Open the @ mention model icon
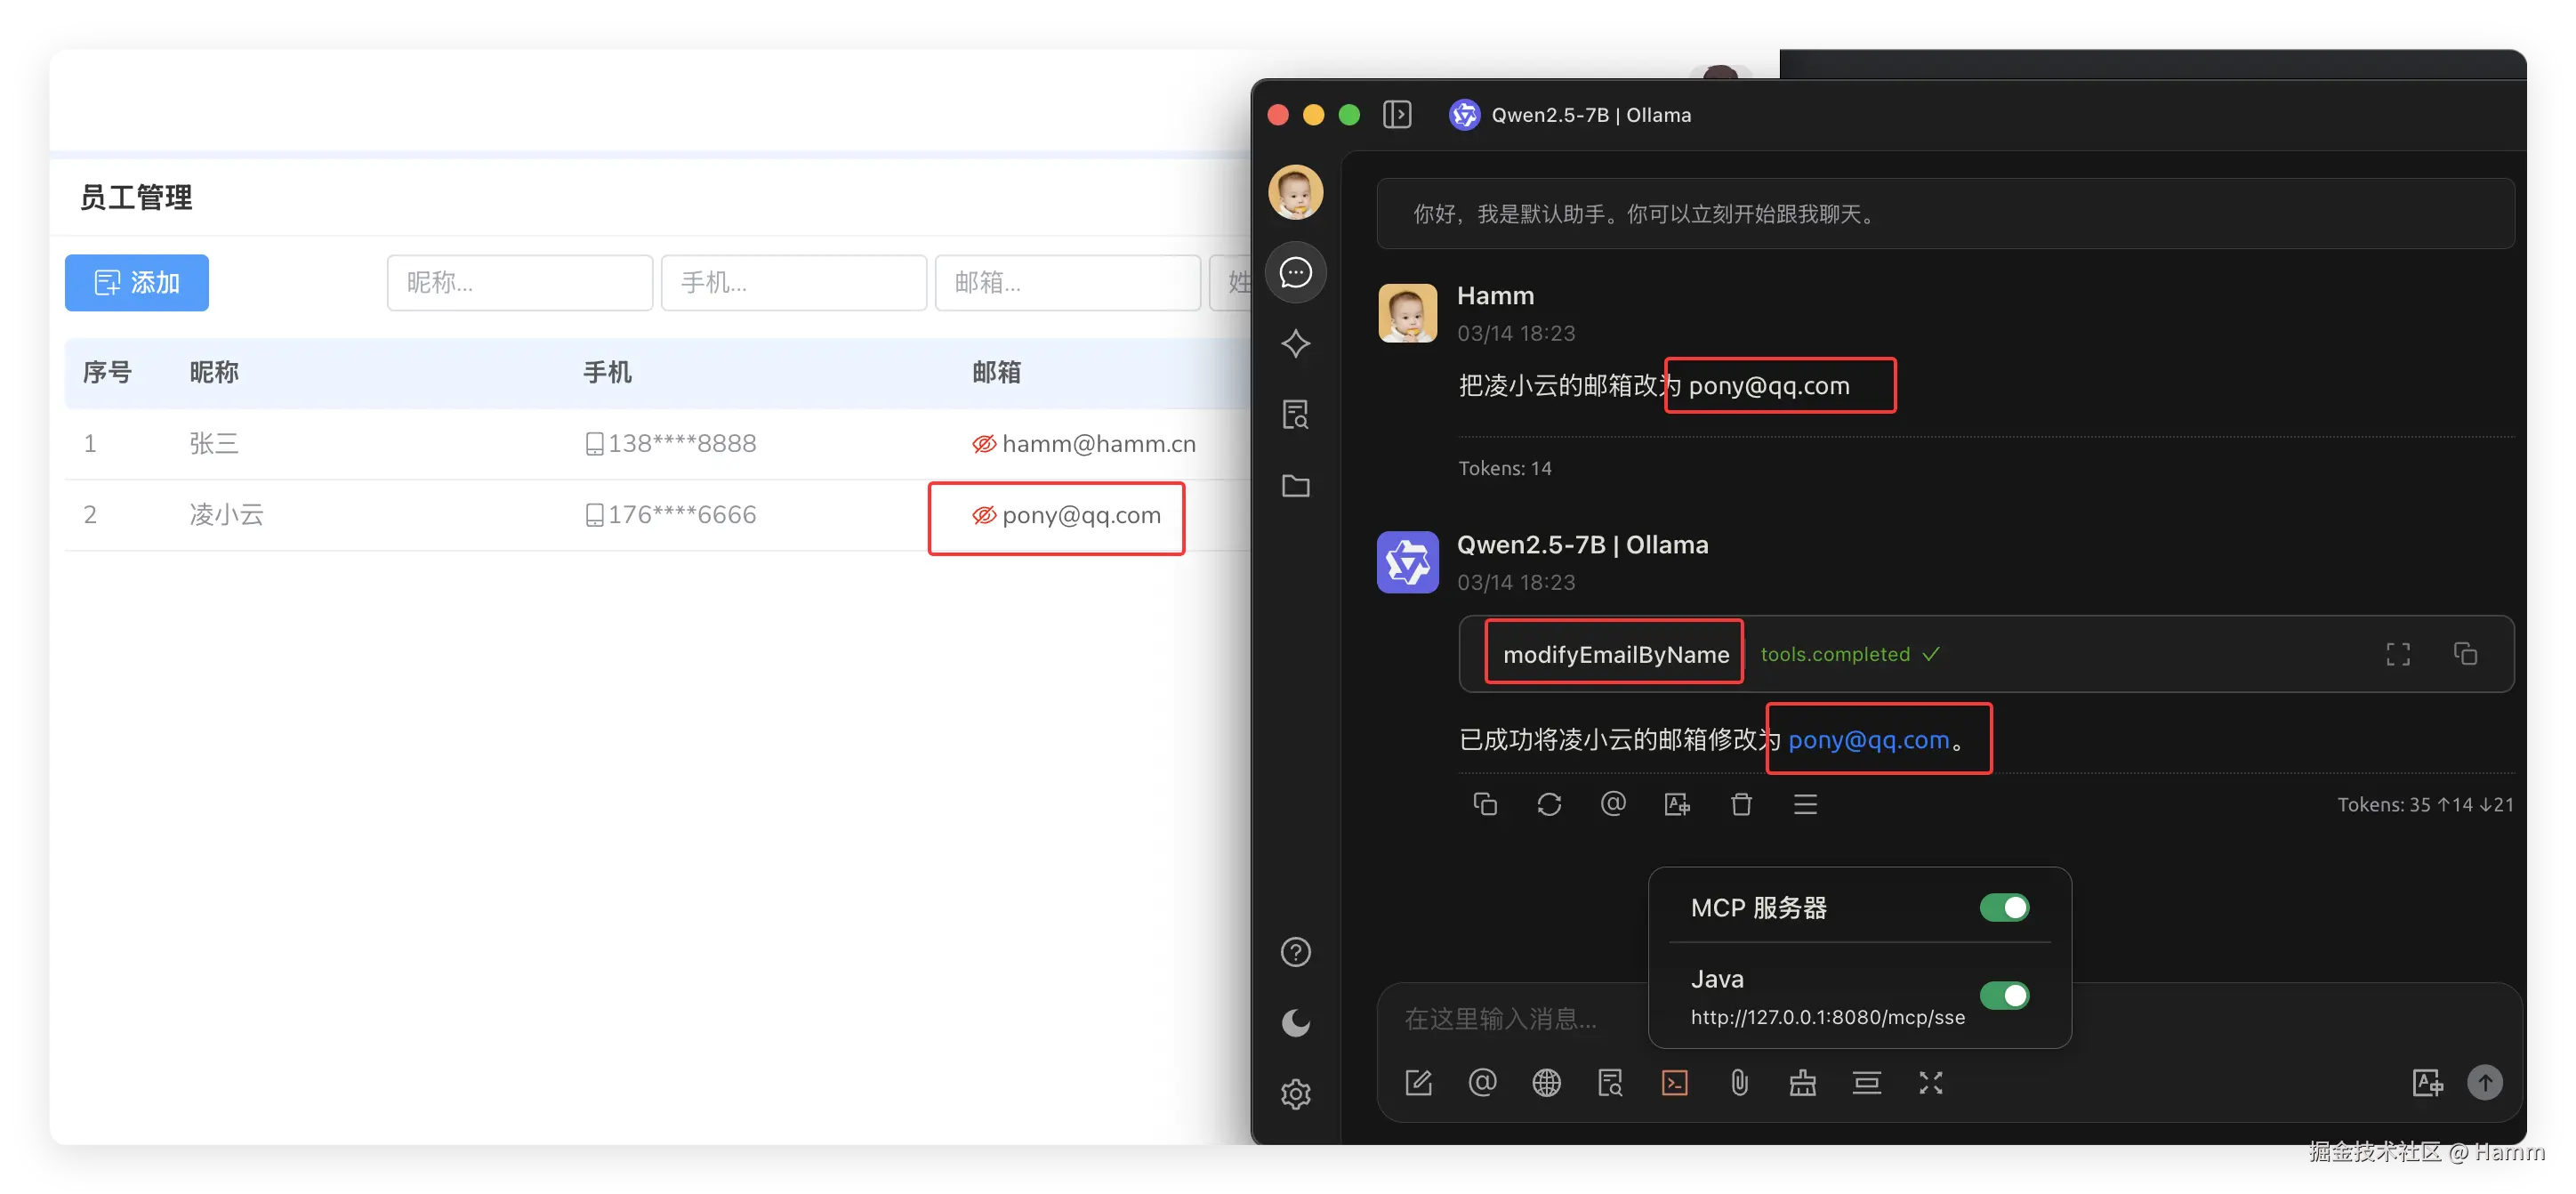 coord(1483,1082)
